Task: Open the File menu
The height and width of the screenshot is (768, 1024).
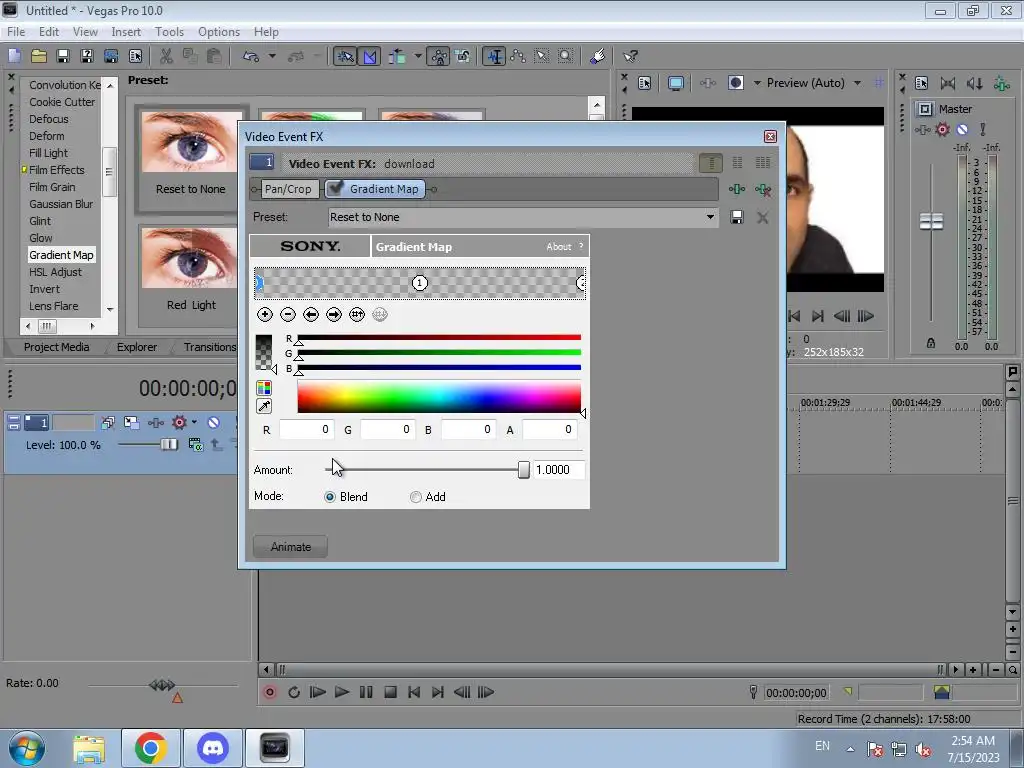Action: coord(16,31)
